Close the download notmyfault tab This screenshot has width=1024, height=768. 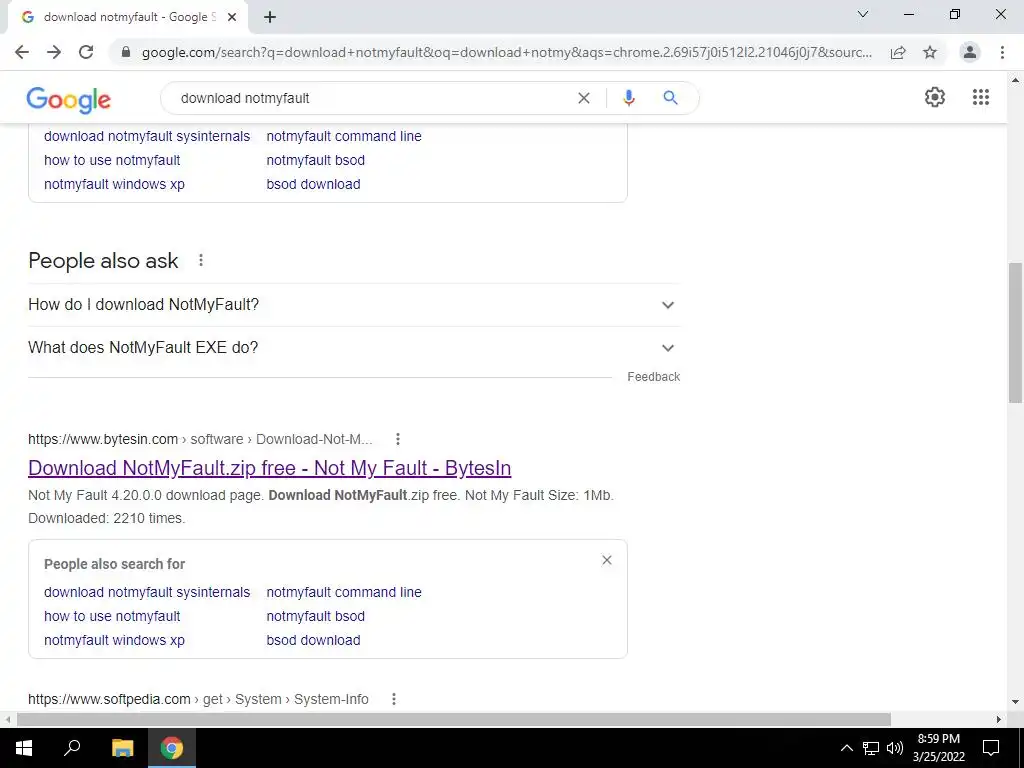[232, 17]
